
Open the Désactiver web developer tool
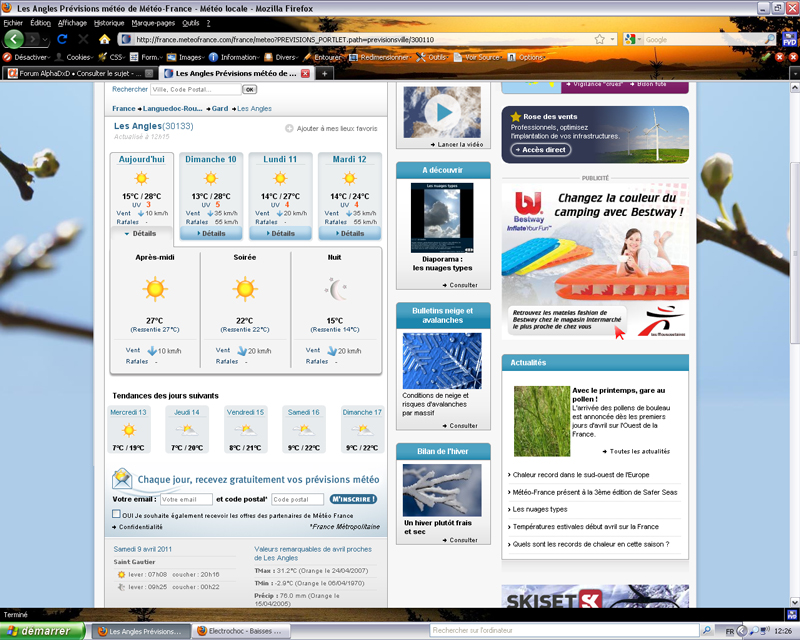(27, 57)
